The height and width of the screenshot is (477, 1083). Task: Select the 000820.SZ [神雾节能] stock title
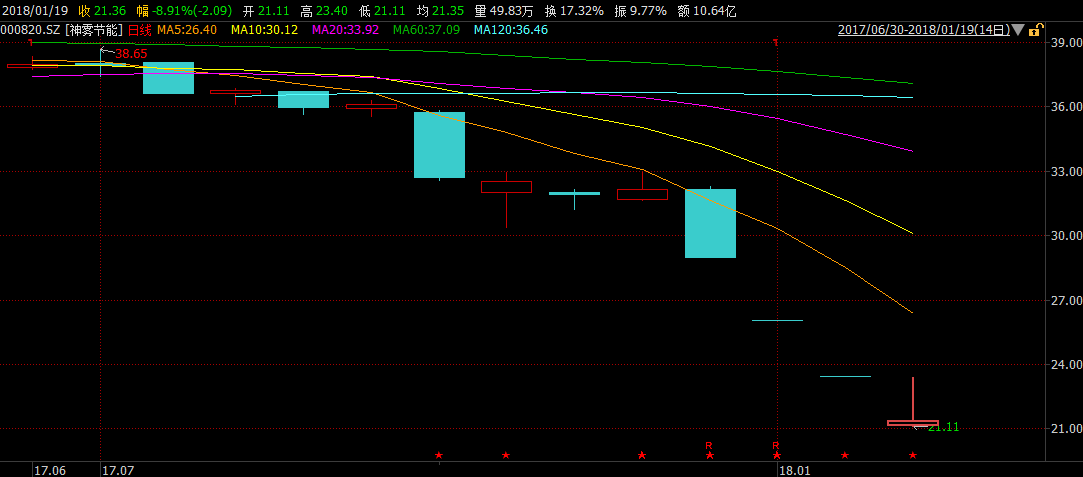[62, 30]
